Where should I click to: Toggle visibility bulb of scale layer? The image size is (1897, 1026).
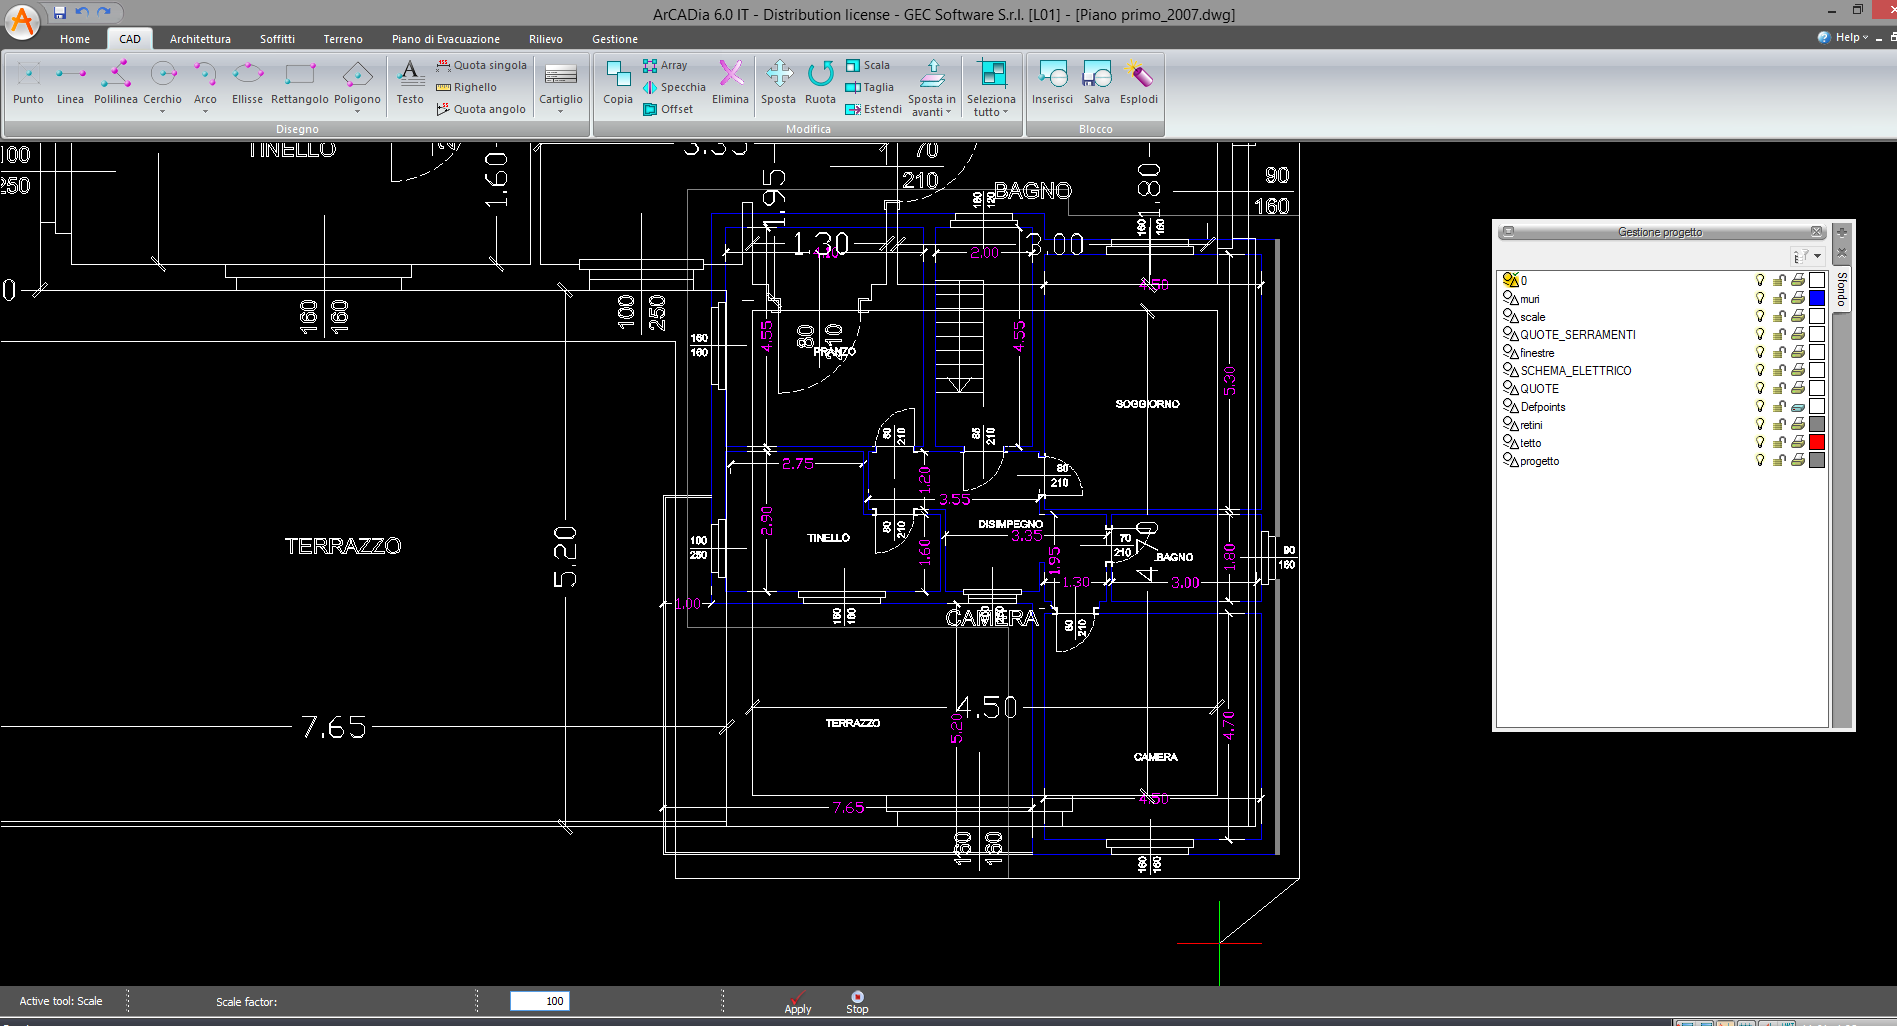click(1760, 317)
